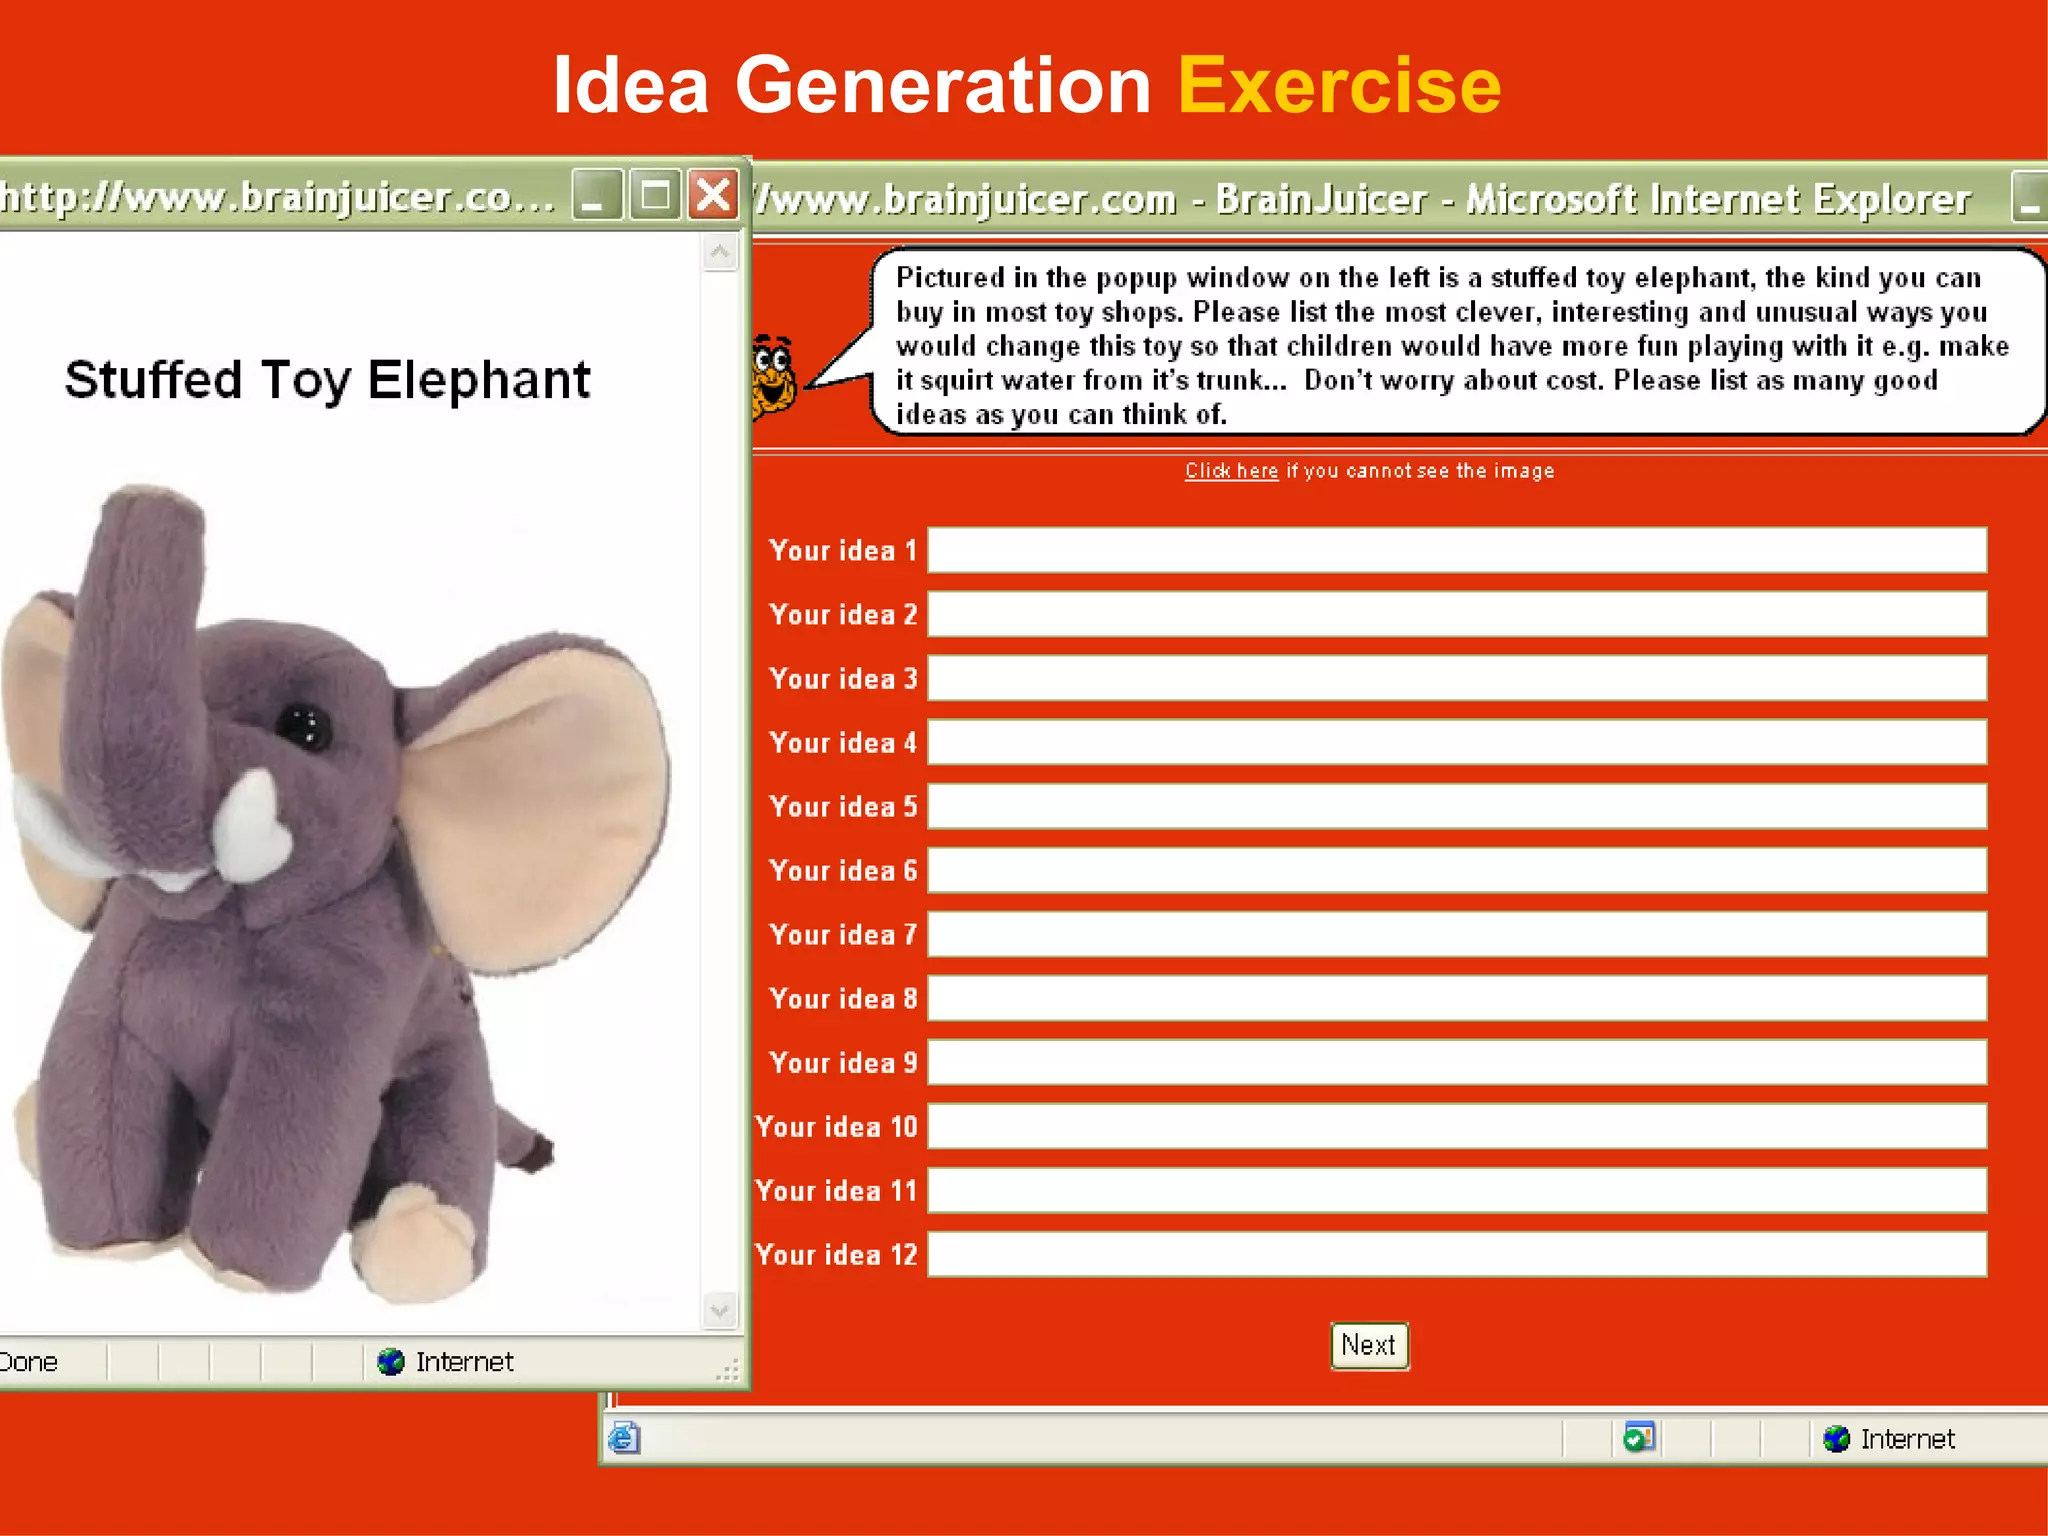Focus the 'Your idea 10' text field
This screenshot has width=2048, height=1536.
point(1457,1126)
